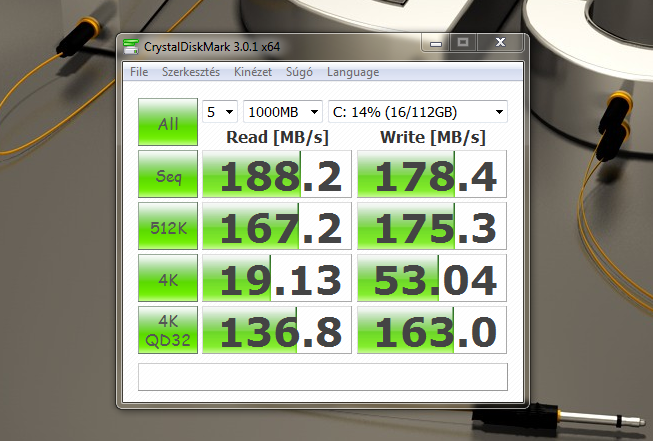
Task: Click the empty comment field at the bottom
Action: (x=323, y=377)
